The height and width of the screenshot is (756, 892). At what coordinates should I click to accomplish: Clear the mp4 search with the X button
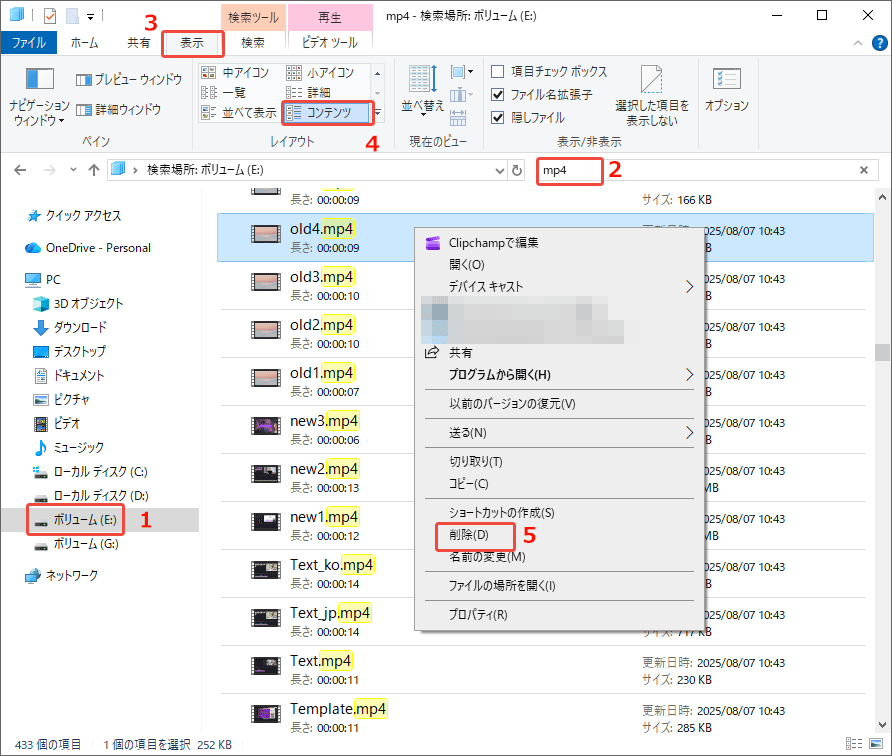[x=864, y=170]
